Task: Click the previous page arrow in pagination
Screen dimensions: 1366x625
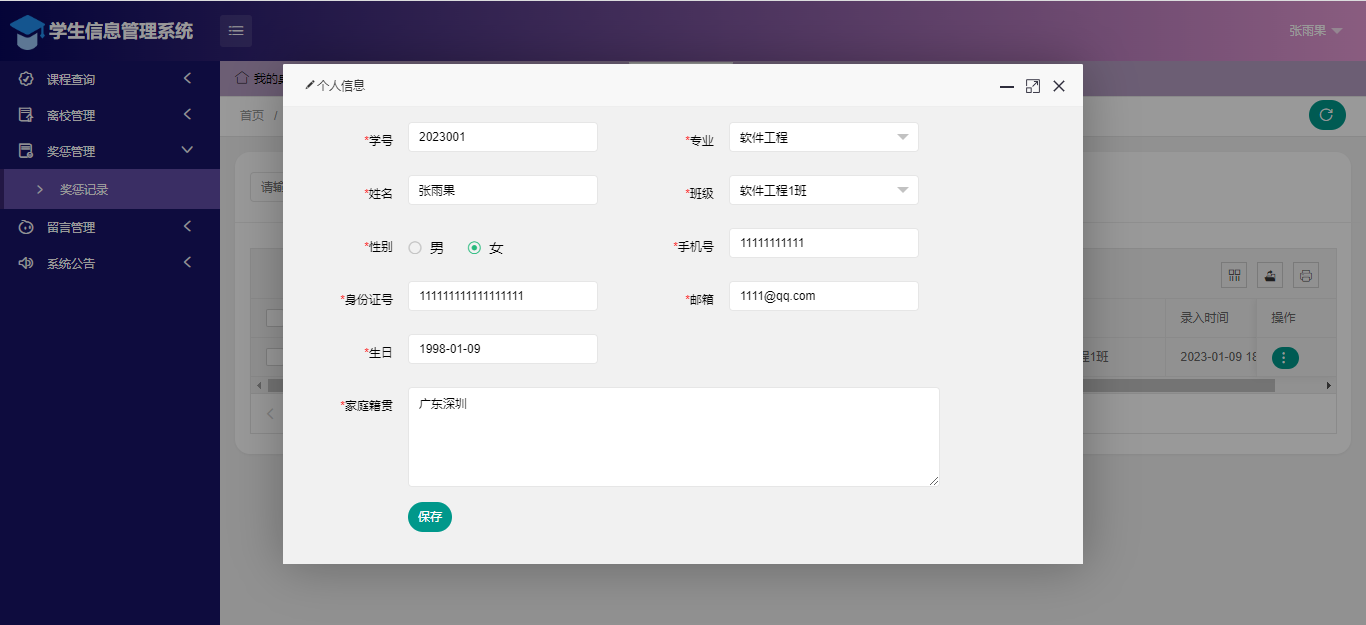Action: click(x=270, y=414)
